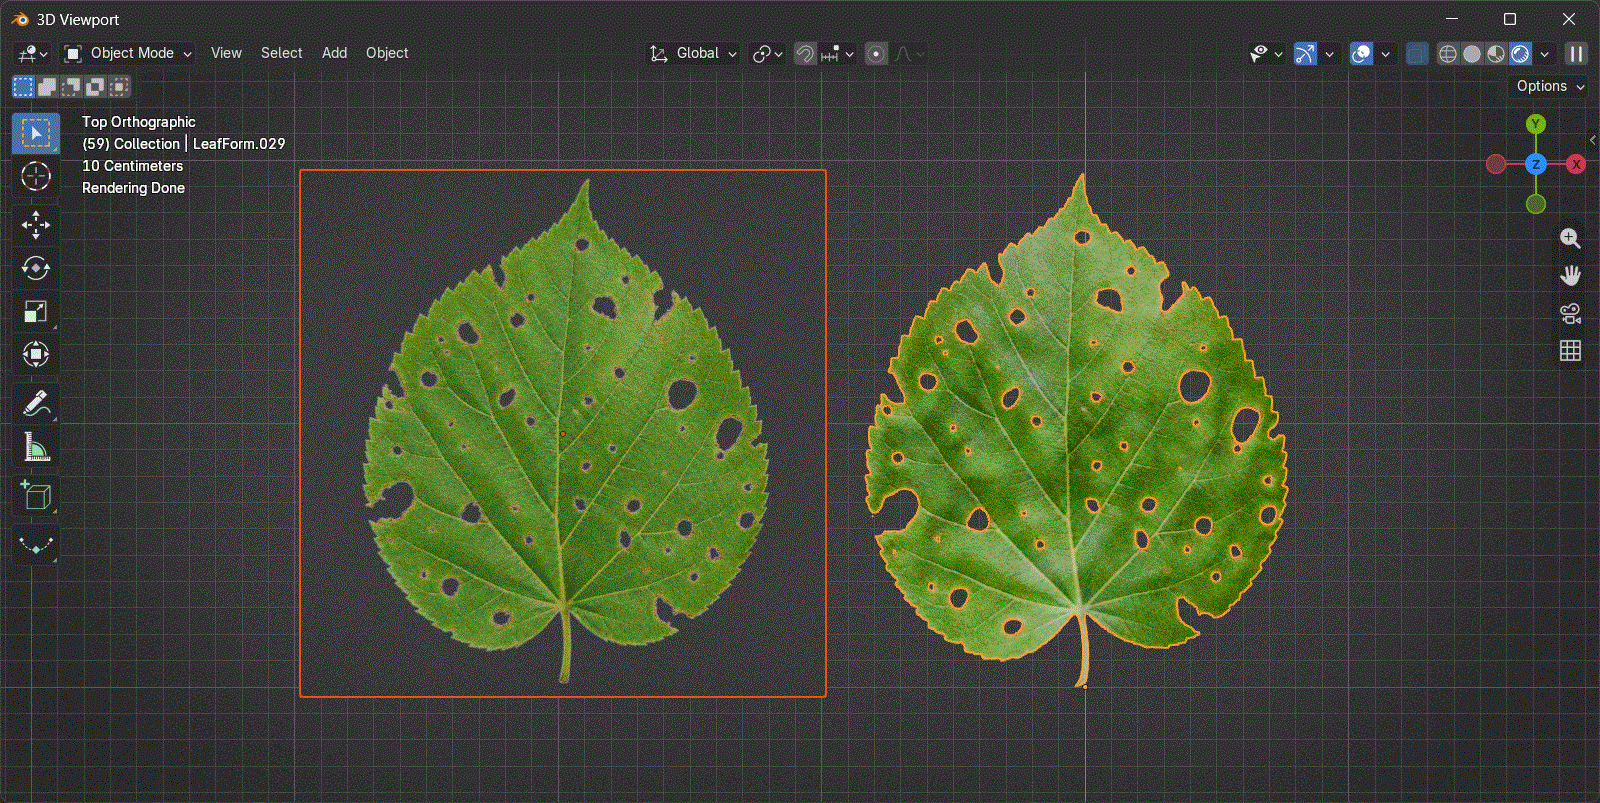The width and height of the screenshot is (1600, 803).
Task: Switch to Wireframe viewport shading
Action: [1448, 54]
